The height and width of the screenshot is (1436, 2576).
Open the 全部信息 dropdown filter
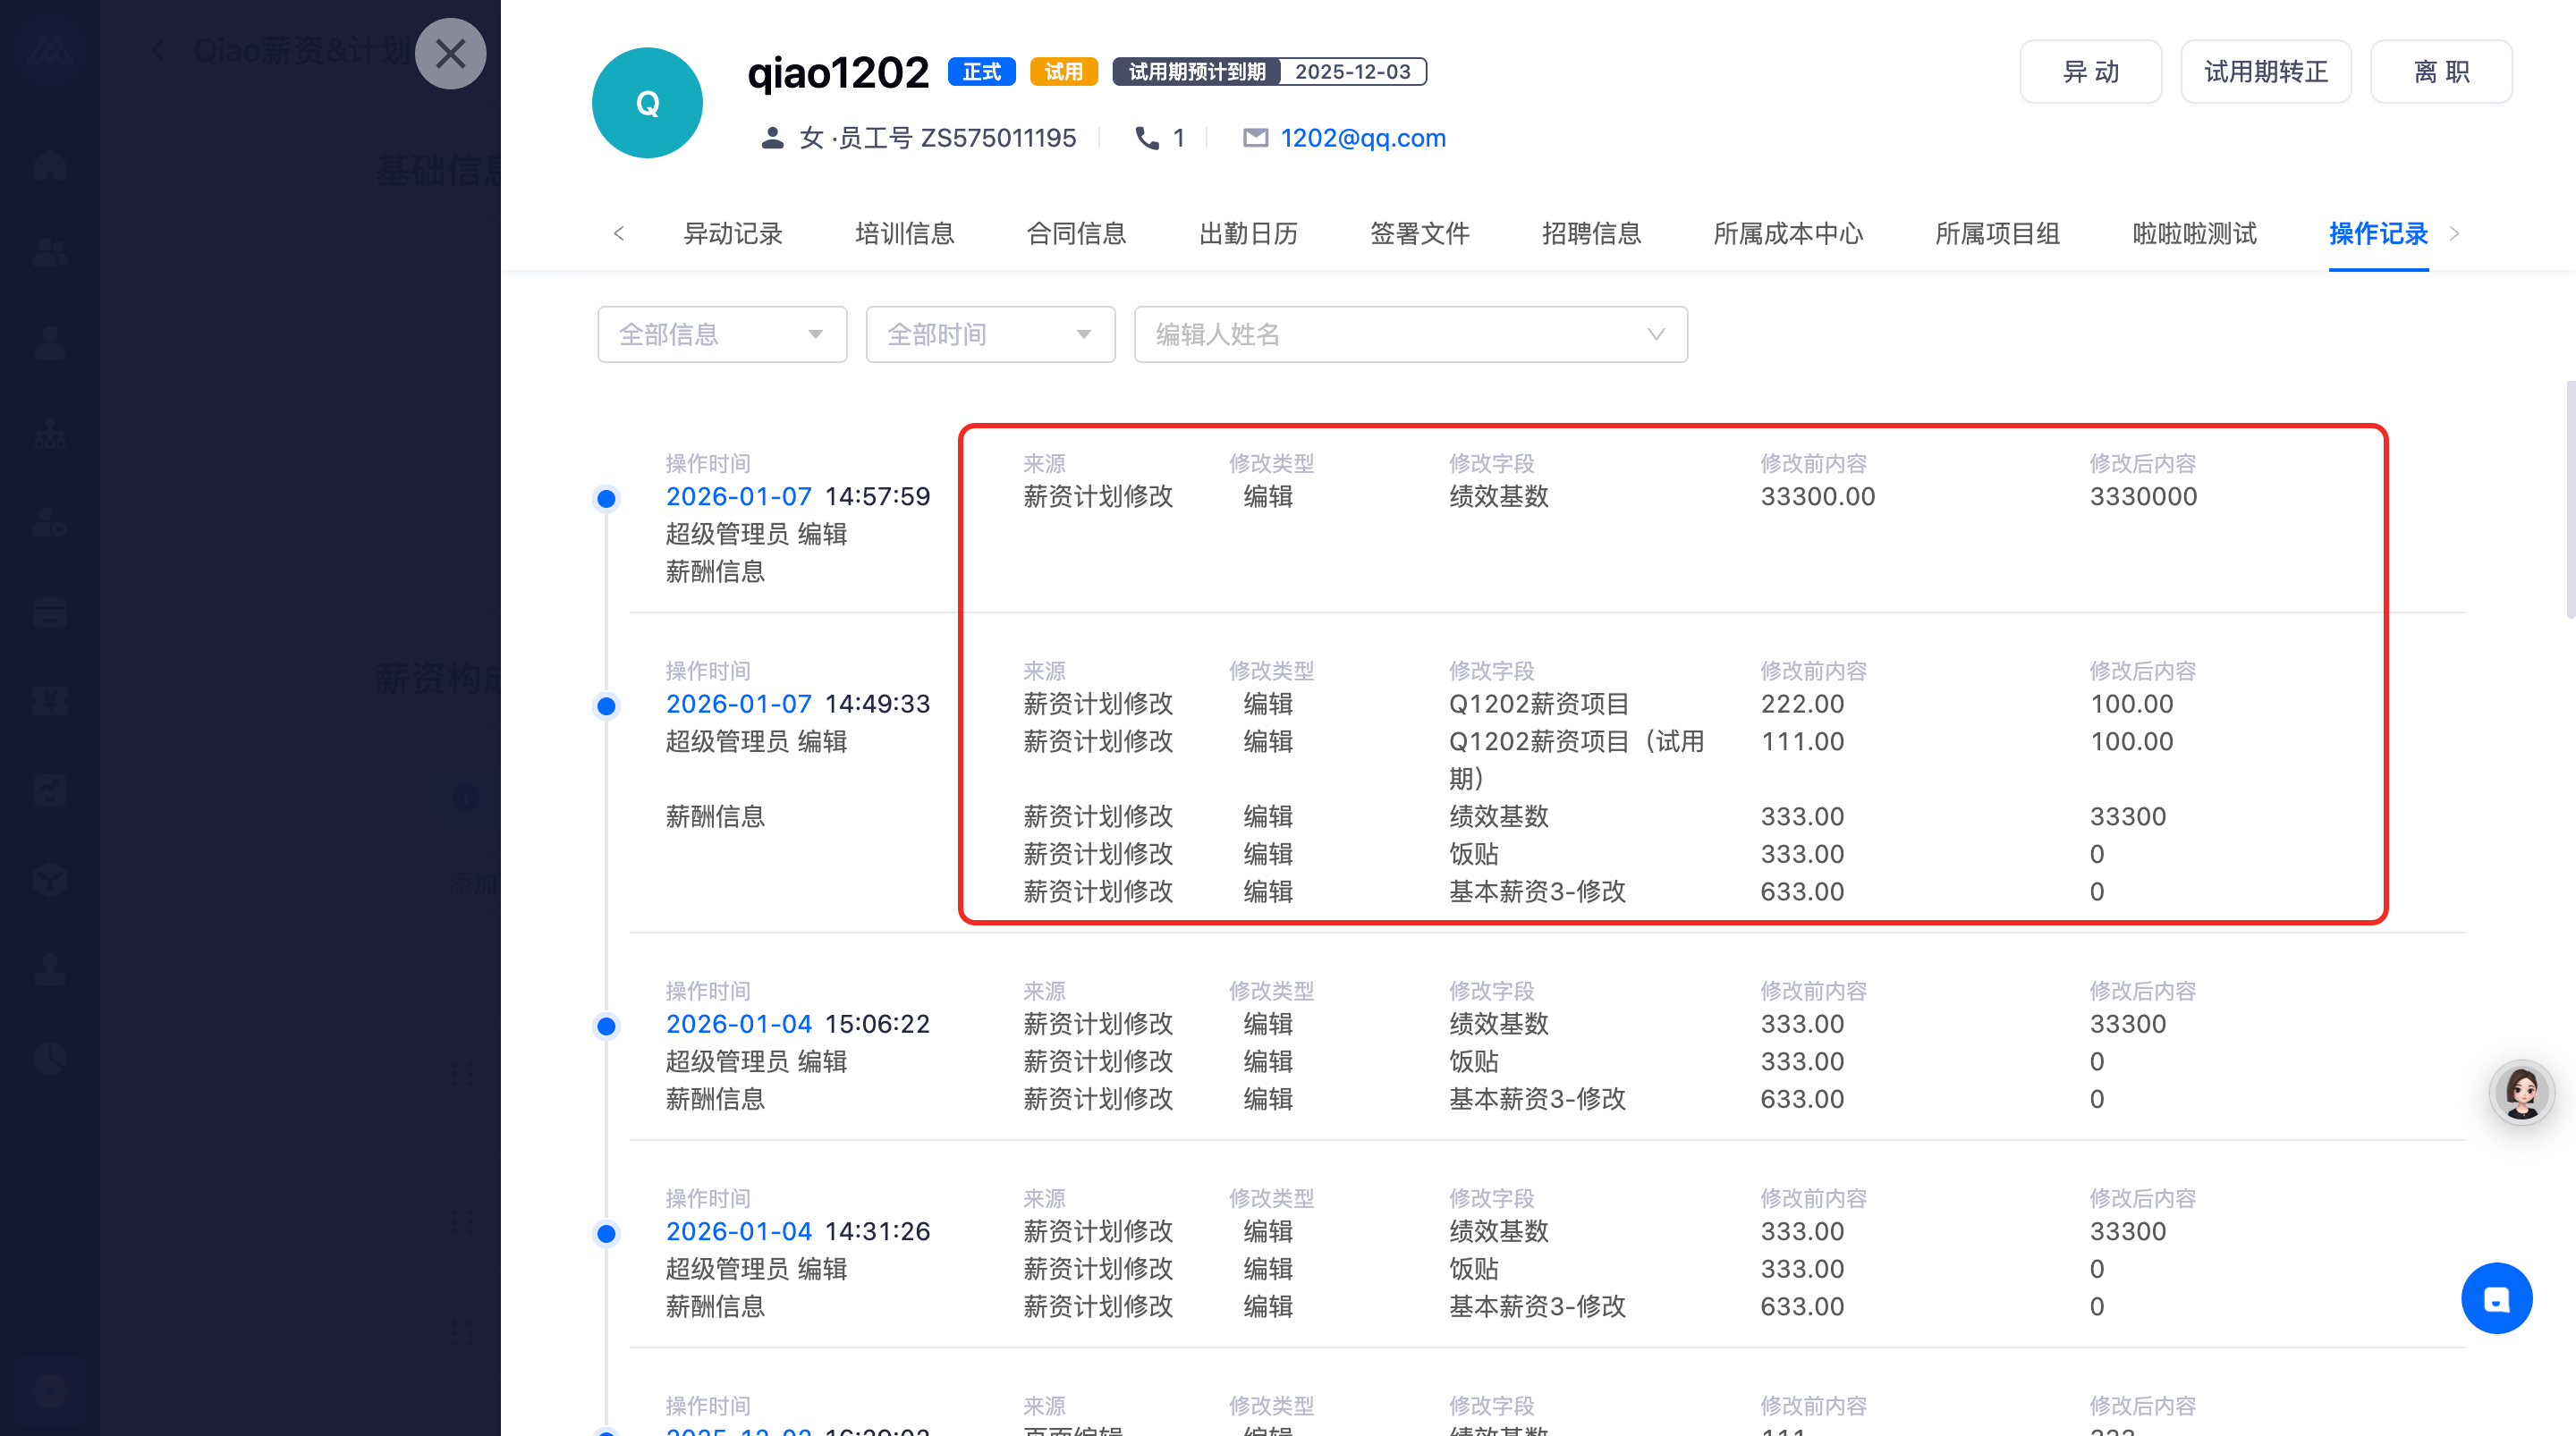tap(721, 334)
